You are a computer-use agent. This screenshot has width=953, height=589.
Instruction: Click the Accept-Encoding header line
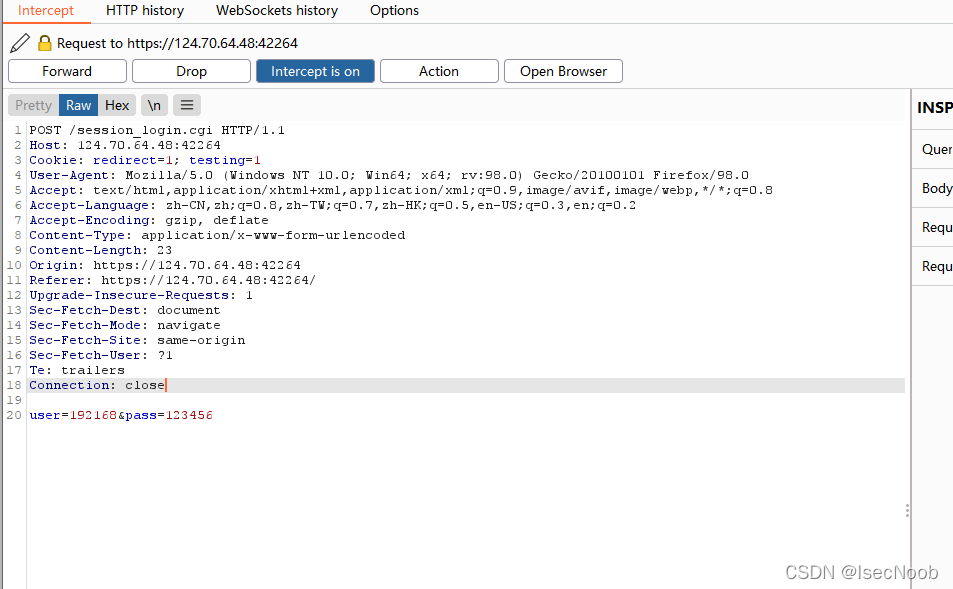pyautogui.click(x=149, y=220)
